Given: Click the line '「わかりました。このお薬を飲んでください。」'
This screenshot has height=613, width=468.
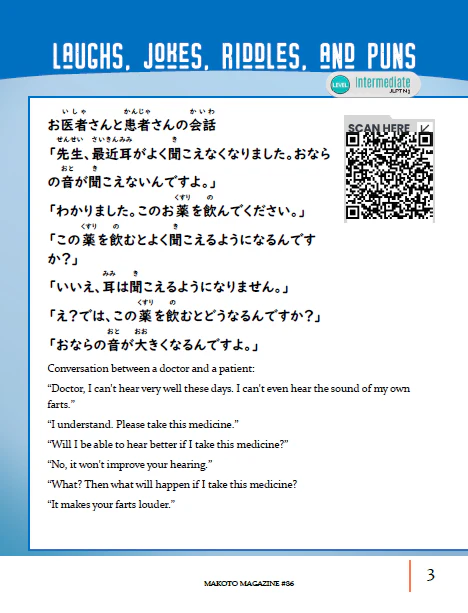Looking at the screenshot, I should pos(176,211).
